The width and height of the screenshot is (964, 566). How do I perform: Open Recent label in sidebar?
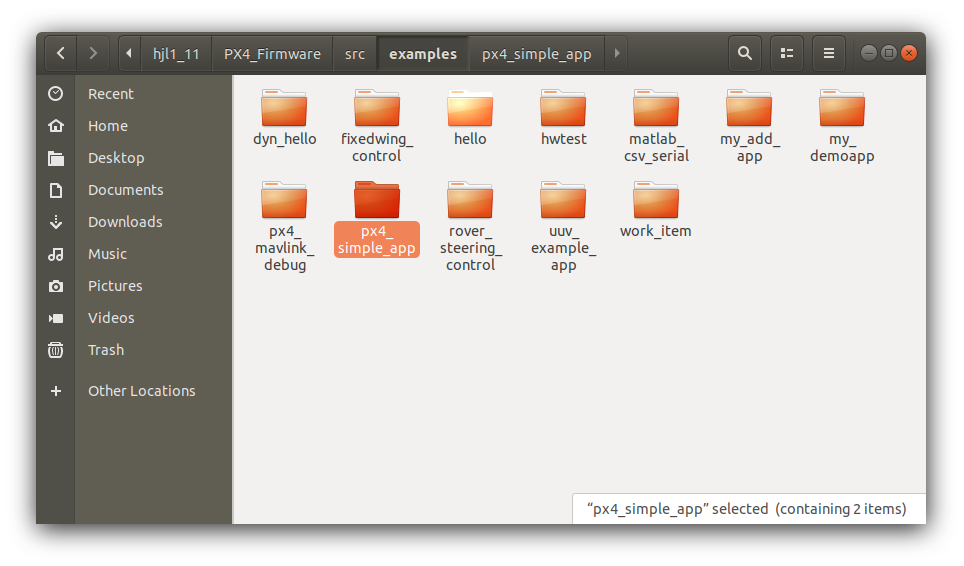click(x=111, y=94)
